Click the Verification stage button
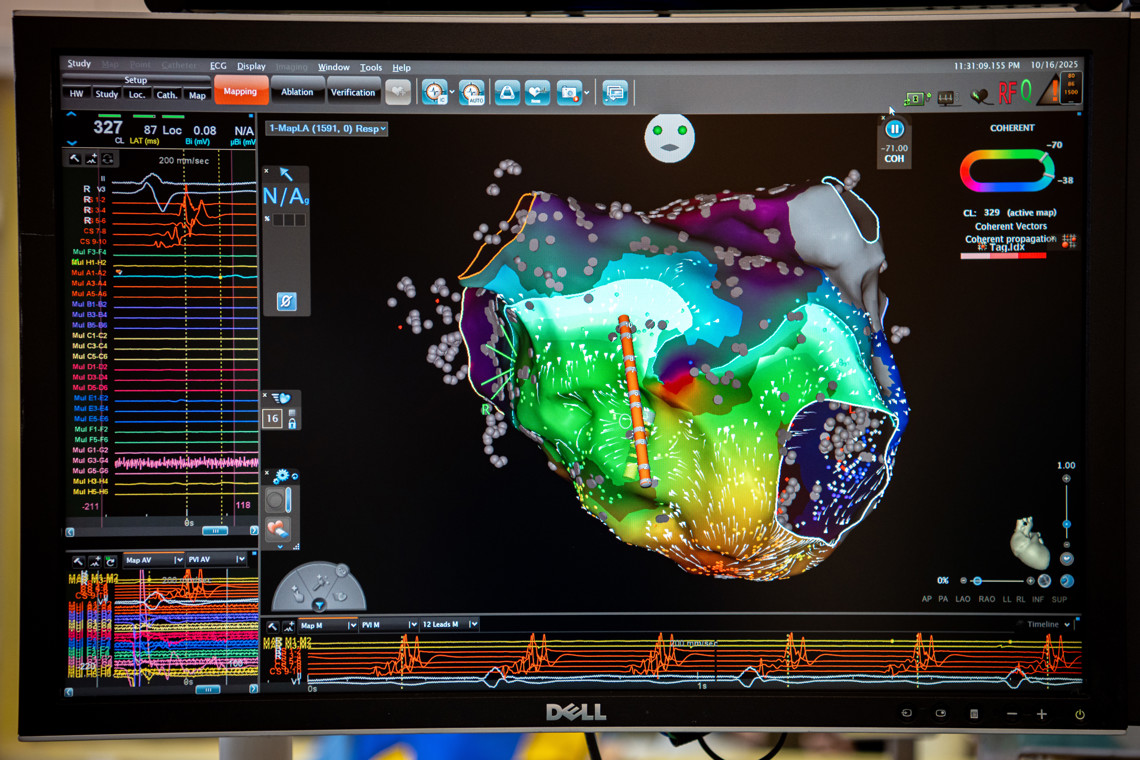The image size is (1140, 760). [353, 92]
